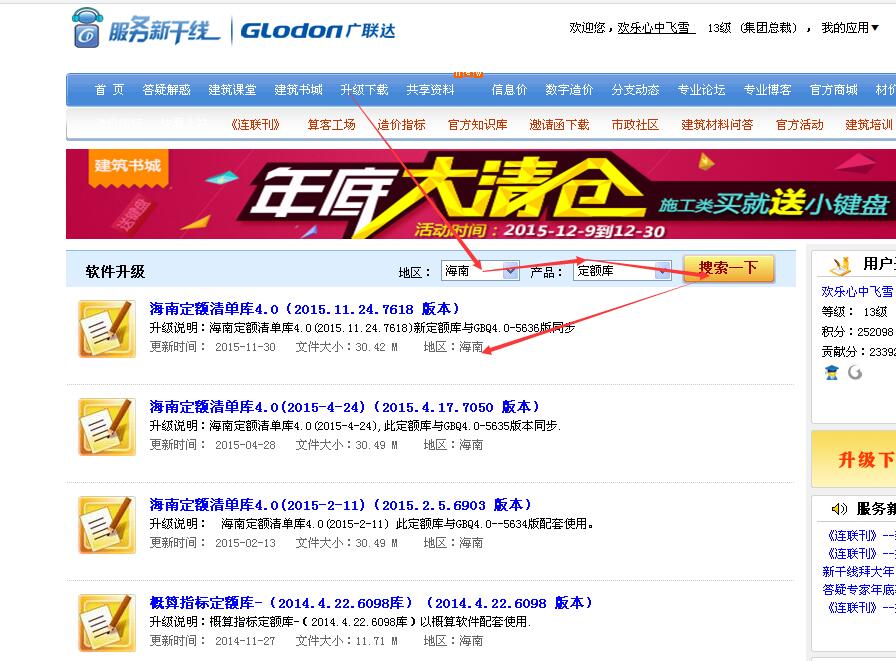Open the notepad icon beside 2015.2.5.6903 版本
Image resolution: width=896 pixels, height=661 pixels.
pos(107,525)
